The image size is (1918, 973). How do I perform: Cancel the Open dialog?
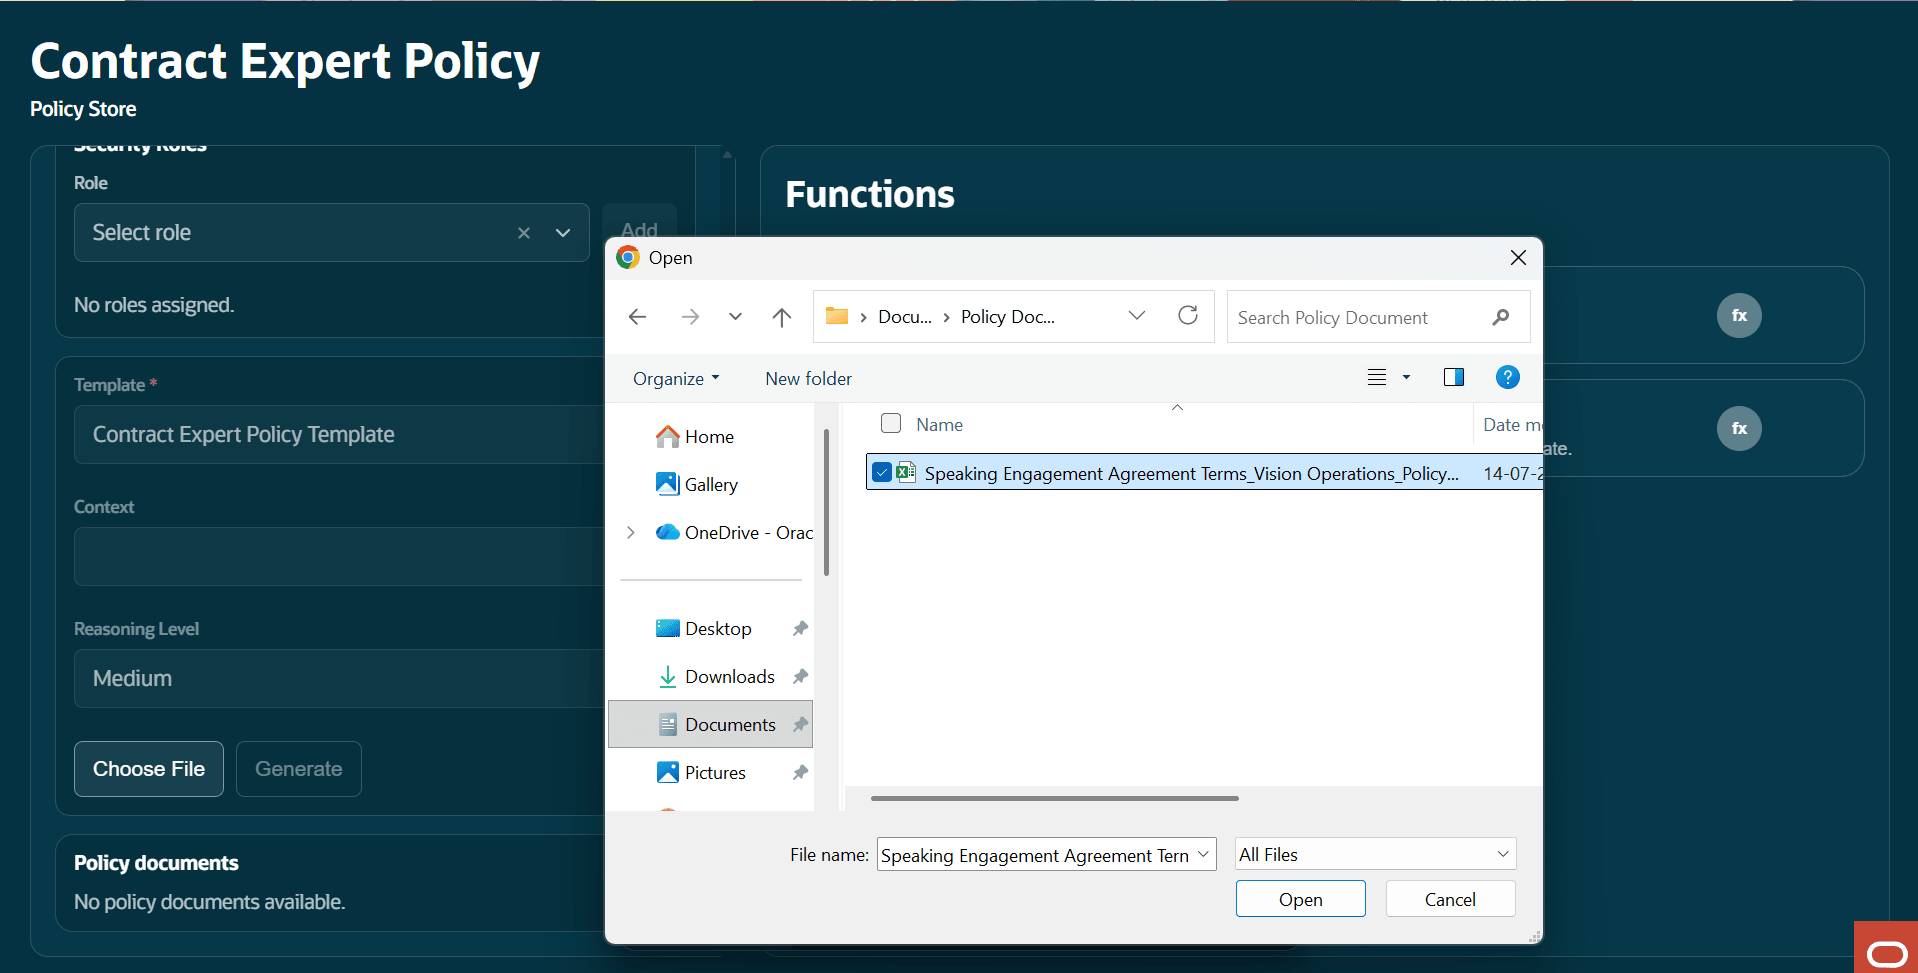[x=1450, y=899]
